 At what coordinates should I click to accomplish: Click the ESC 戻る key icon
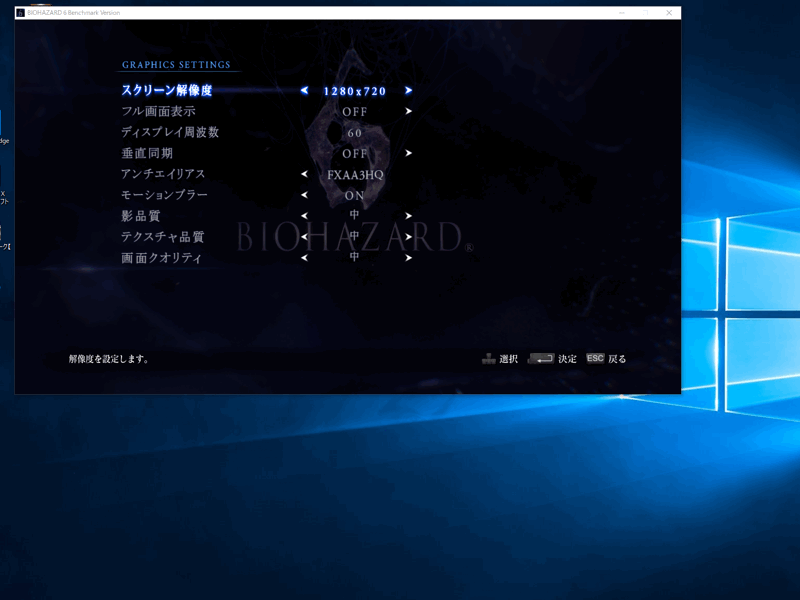pos(595,358)
